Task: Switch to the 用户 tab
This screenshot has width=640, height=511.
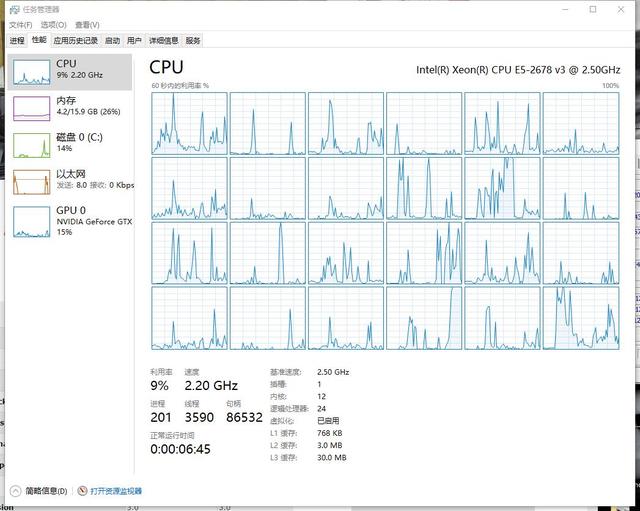Action: tap(134, 40)
